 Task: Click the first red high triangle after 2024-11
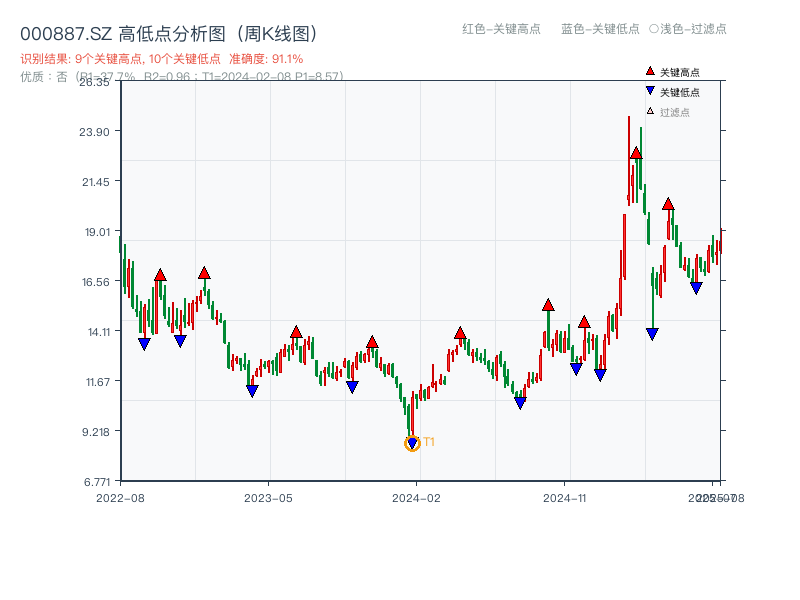[584, 322]
